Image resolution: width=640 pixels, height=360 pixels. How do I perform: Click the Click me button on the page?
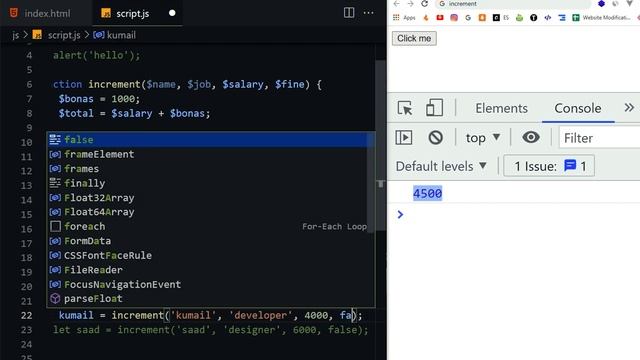tap(414, 38)
